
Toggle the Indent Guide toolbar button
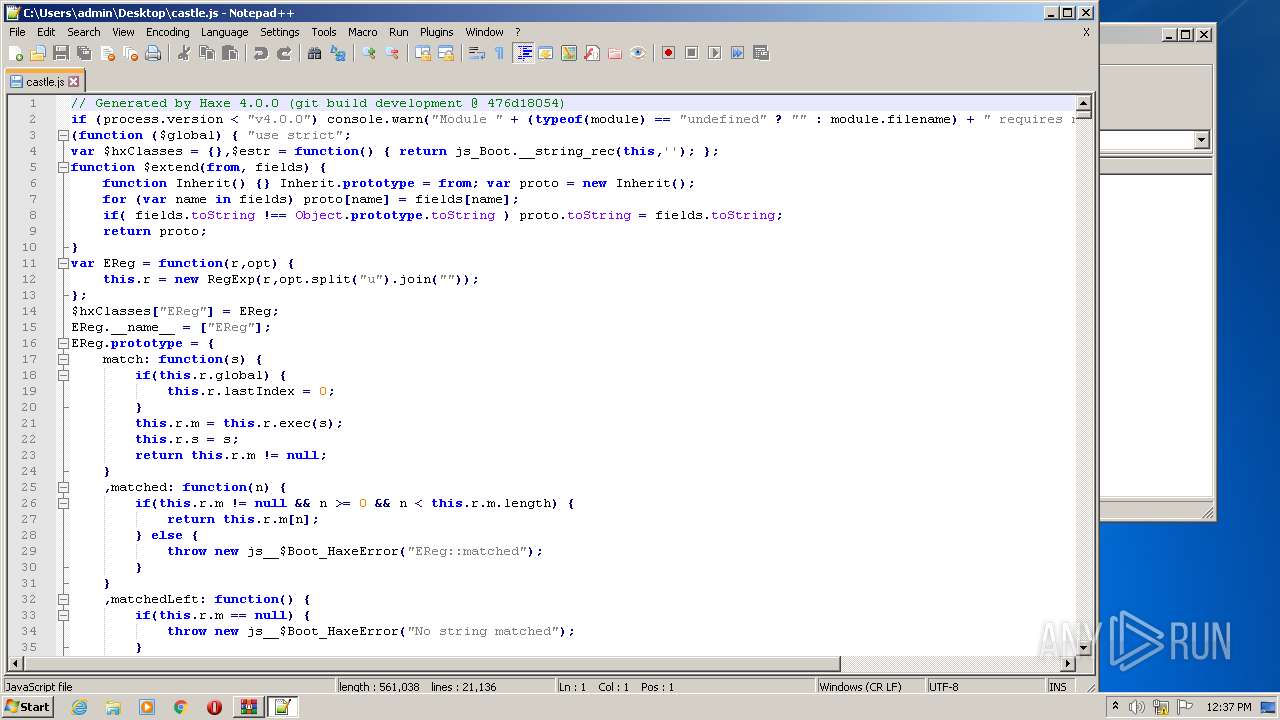pyautogui.click(x=523, y=53)
